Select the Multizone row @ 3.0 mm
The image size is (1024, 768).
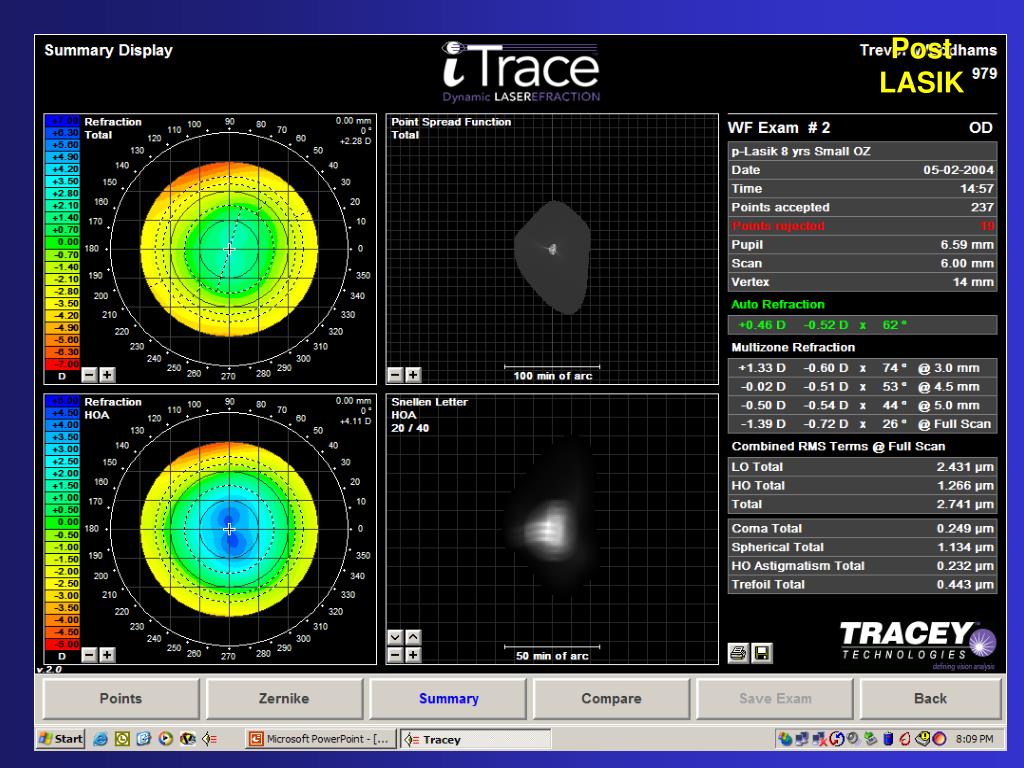(863, 368)
